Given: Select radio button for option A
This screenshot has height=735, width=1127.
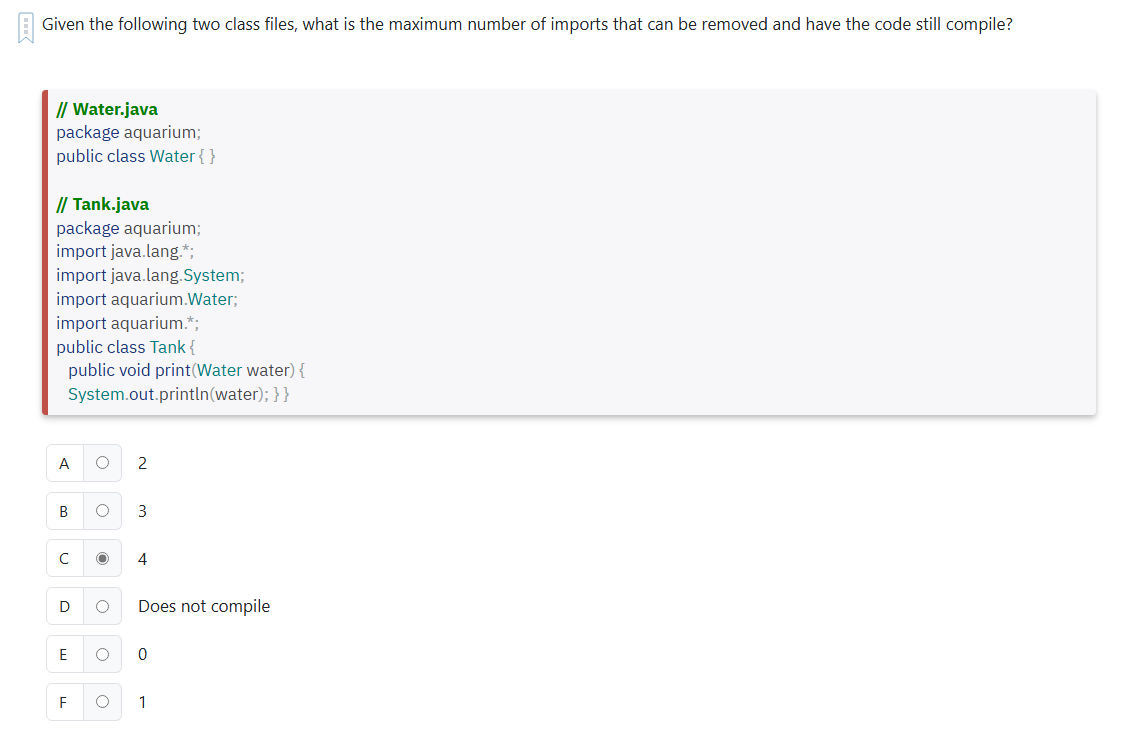Looking at the screenshot, I should coord(101,463).
